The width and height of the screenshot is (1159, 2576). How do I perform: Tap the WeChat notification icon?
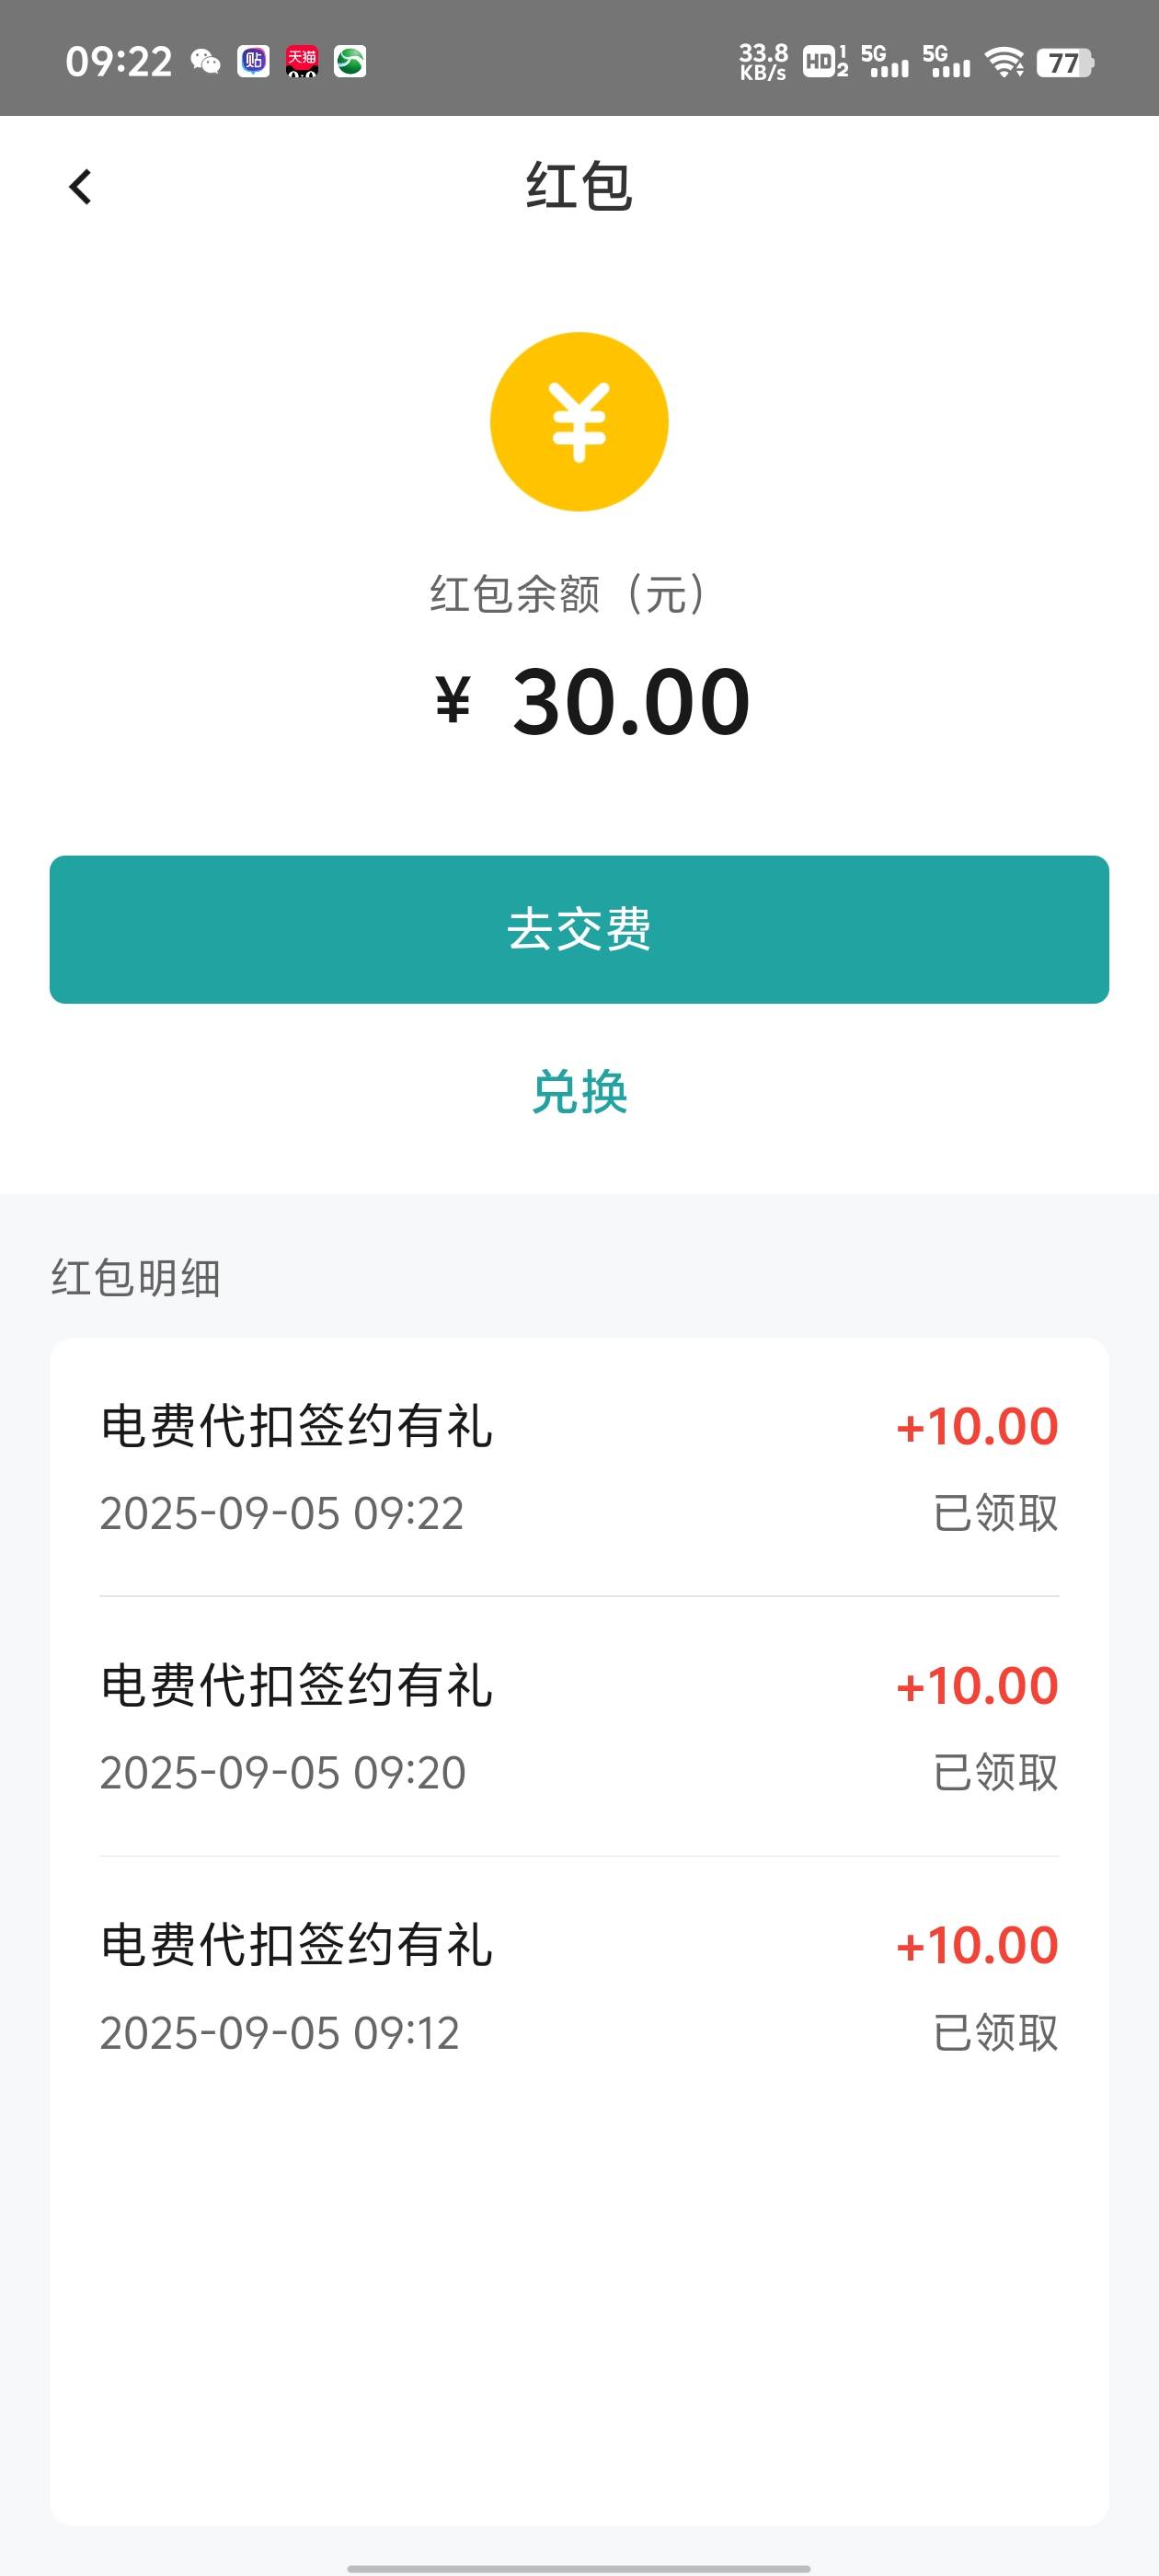pyautogui.click(x=205, y=62)
